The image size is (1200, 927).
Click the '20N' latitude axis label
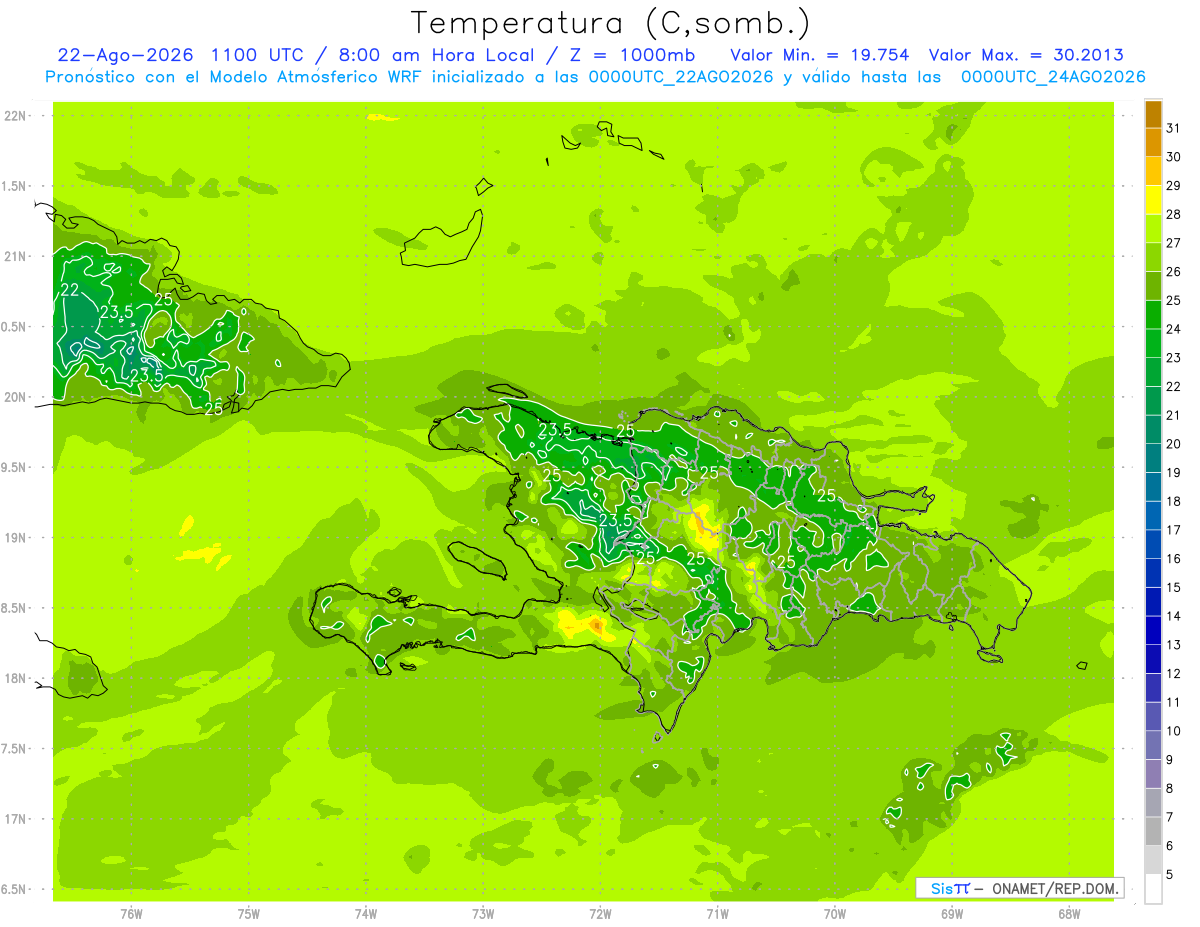[x=15, y=398]
